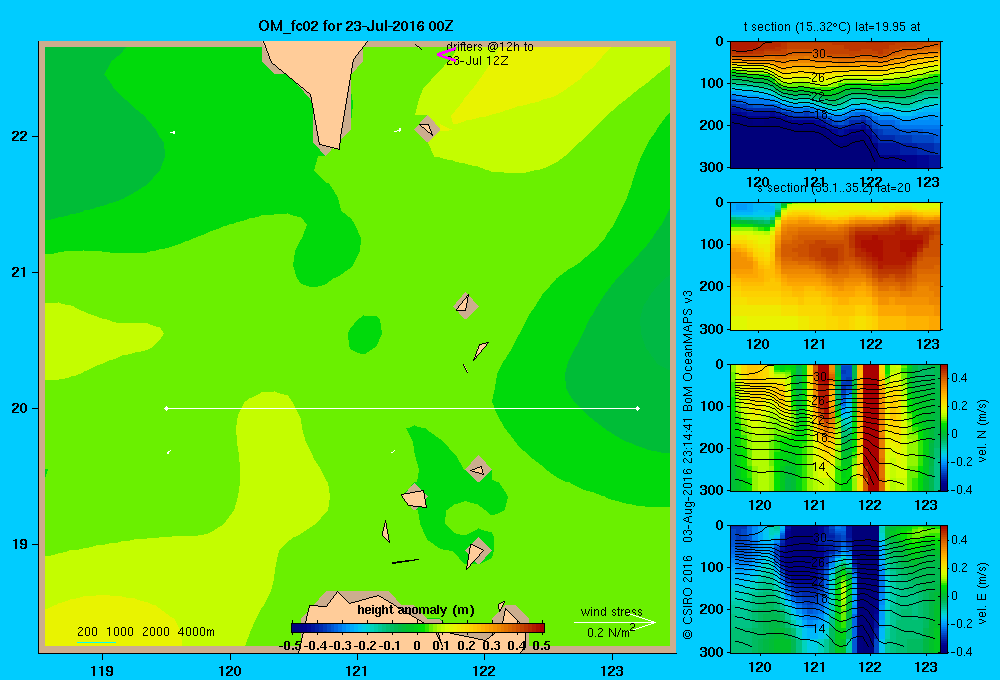
Task: Open the eastward velocity section panel
Action: (835, 589)
